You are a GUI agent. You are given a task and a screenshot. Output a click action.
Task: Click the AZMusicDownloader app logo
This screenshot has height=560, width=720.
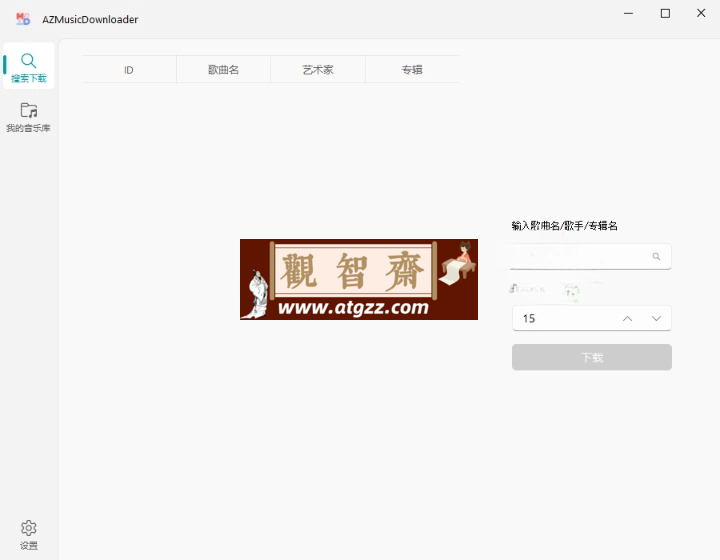click(x=22, y=19)
